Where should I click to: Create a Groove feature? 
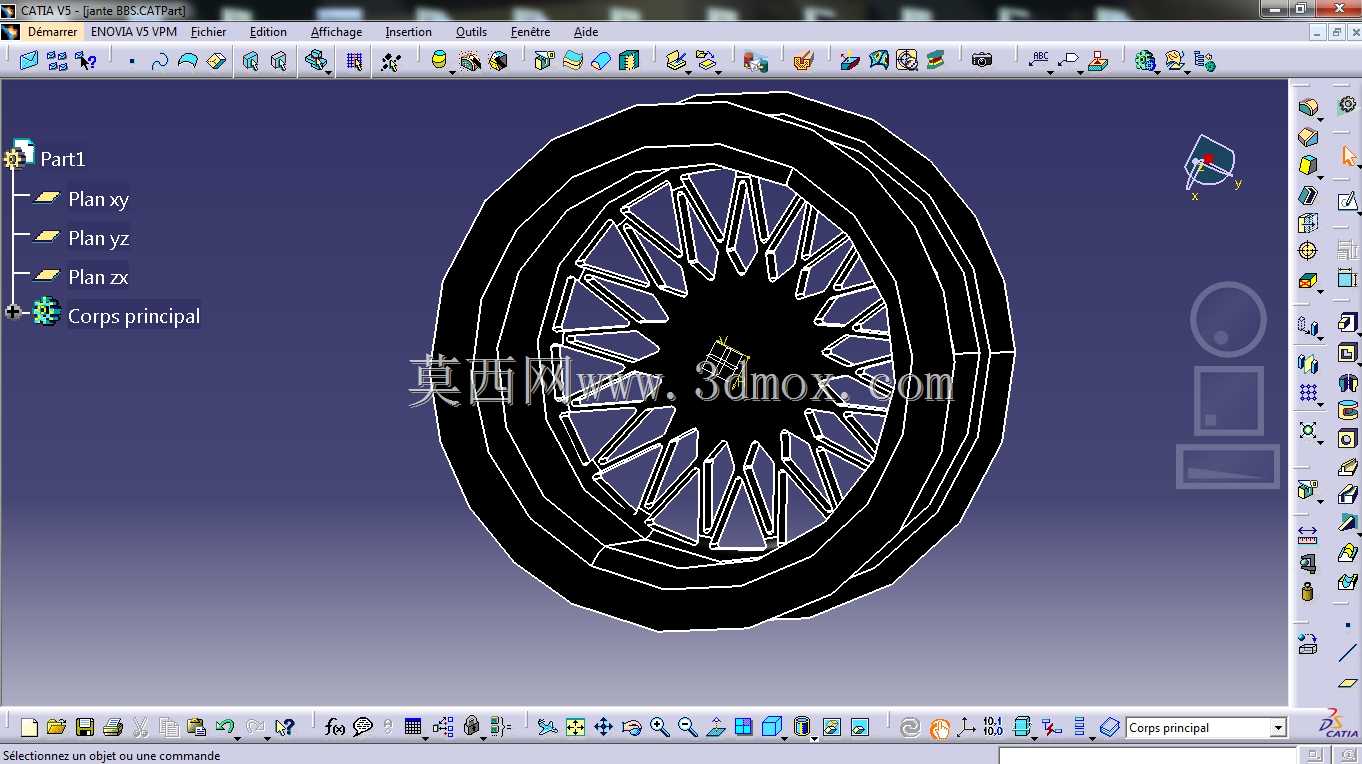tap(1347, 410)
